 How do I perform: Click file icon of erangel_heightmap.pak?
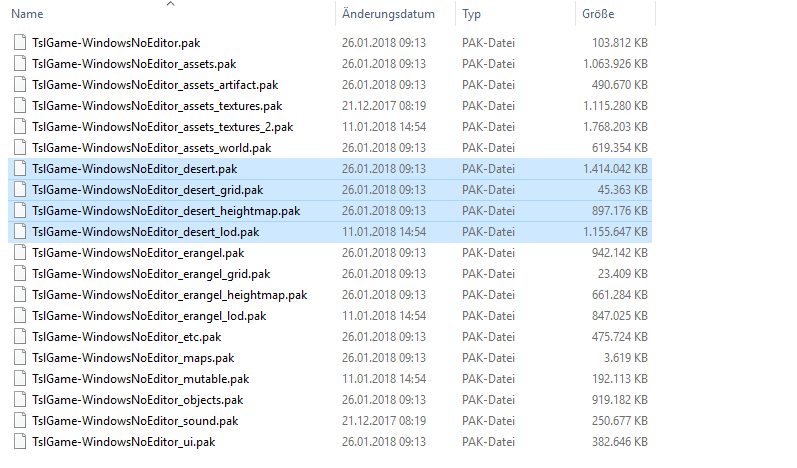tap(20, 295)
